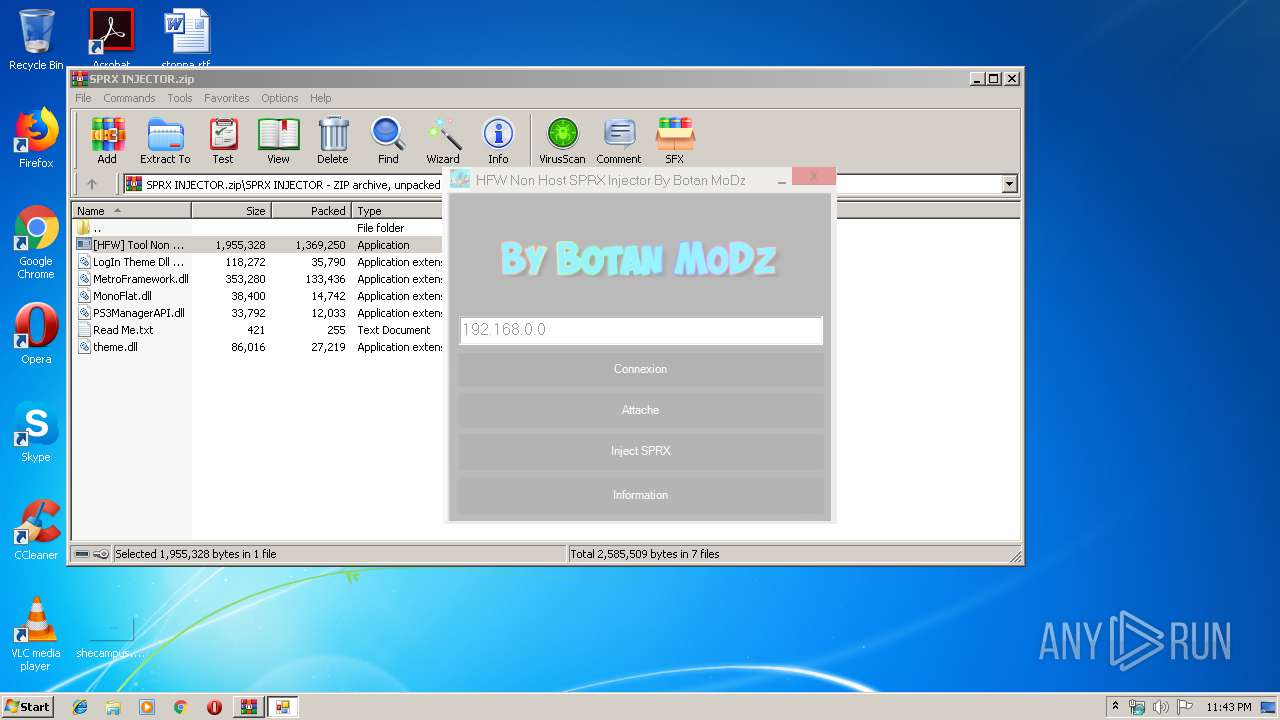Sort file list by Packed column
Image resolution: width=1280 pixels, height=720 pixels.
click(x=311, y=211)
